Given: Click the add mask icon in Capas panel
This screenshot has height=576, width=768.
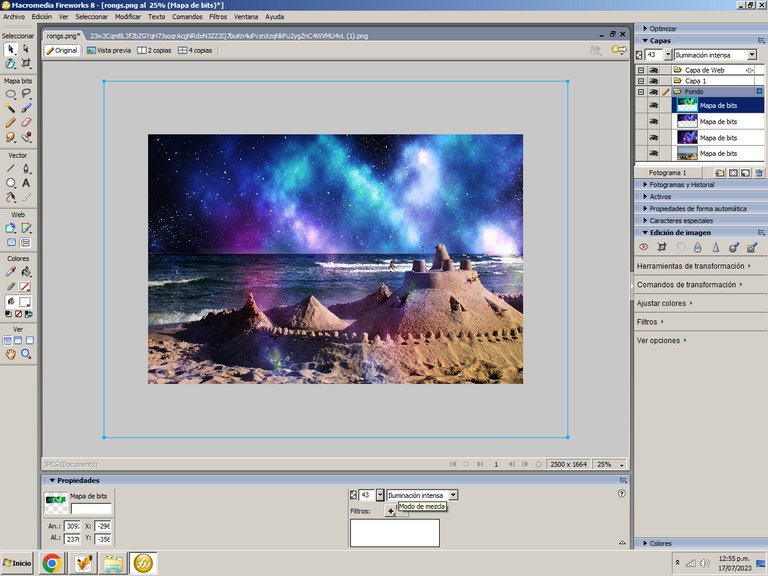Looking at the screenshot, I should coord(733,173).
